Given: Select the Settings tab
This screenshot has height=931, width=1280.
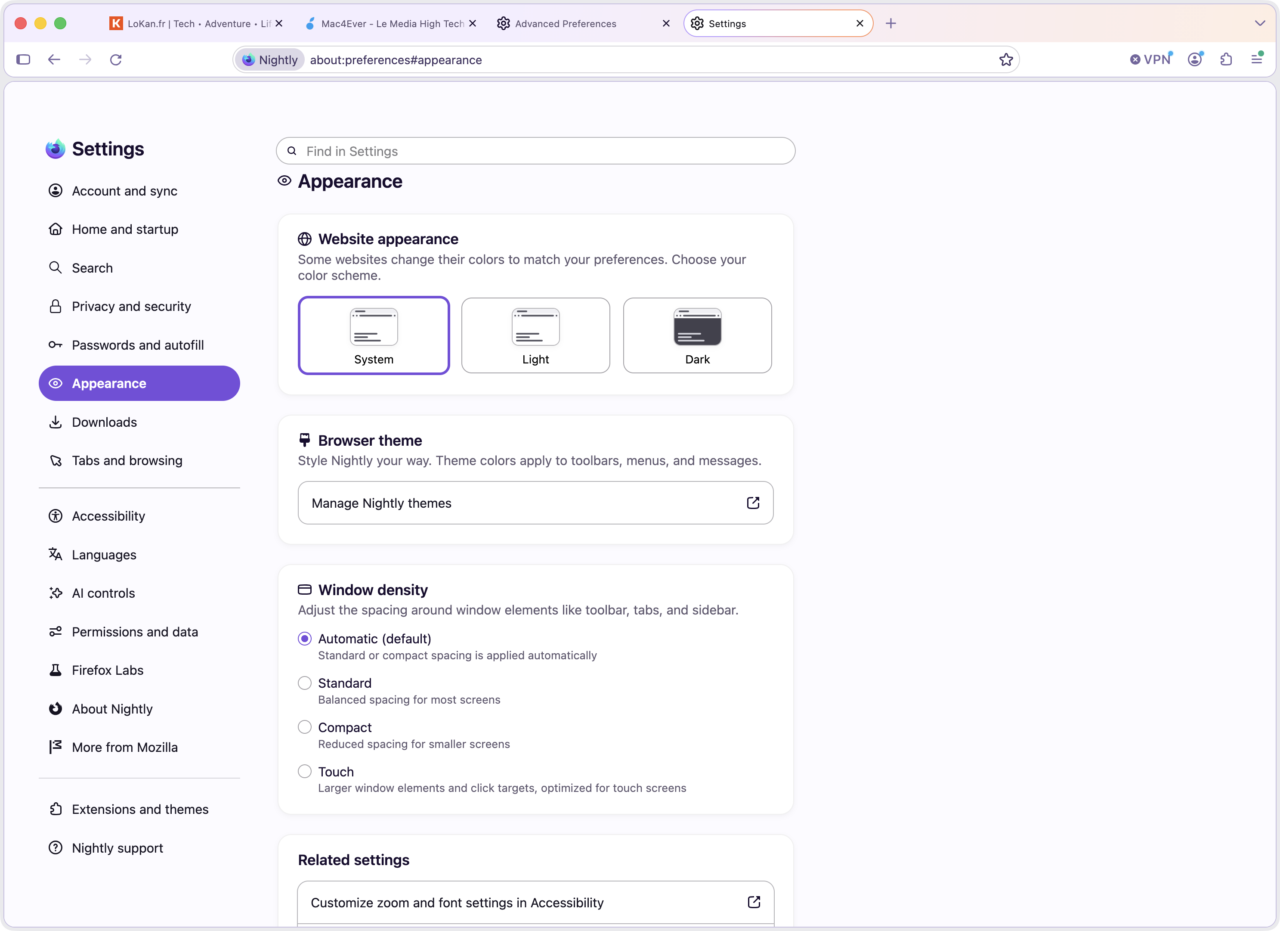Looking at the screenshot, I should [x=778, y=23].
